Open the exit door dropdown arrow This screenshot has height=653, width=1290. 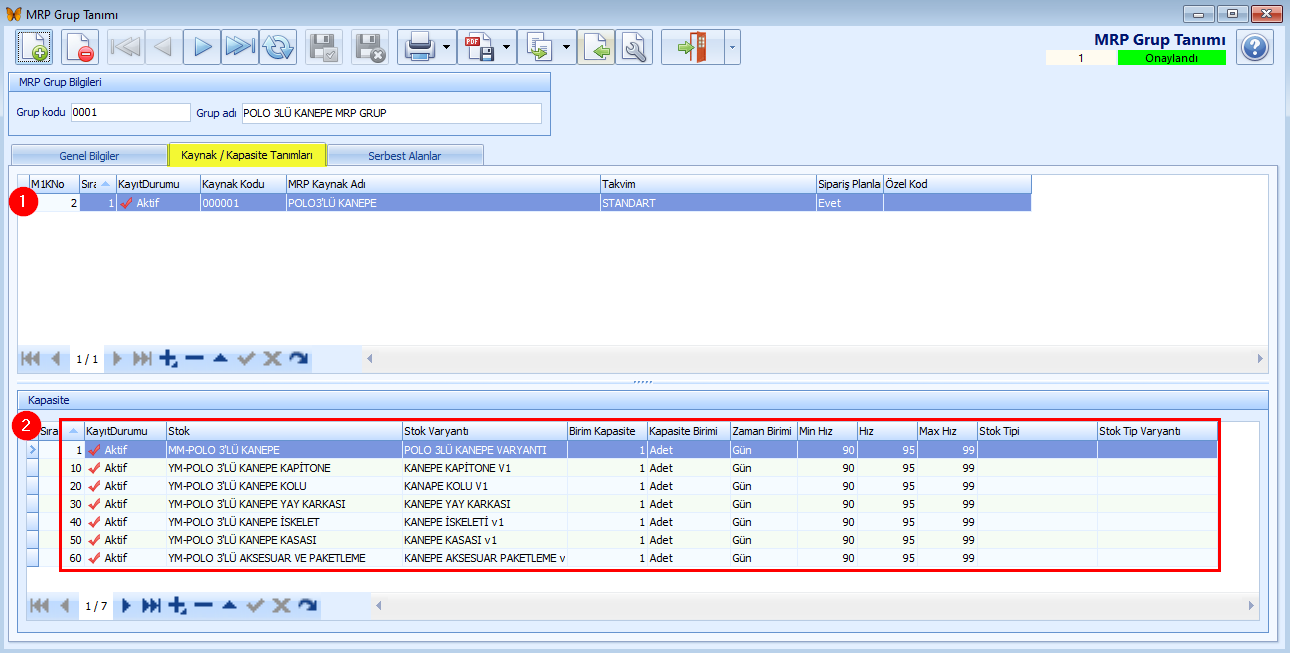point(732,47)
